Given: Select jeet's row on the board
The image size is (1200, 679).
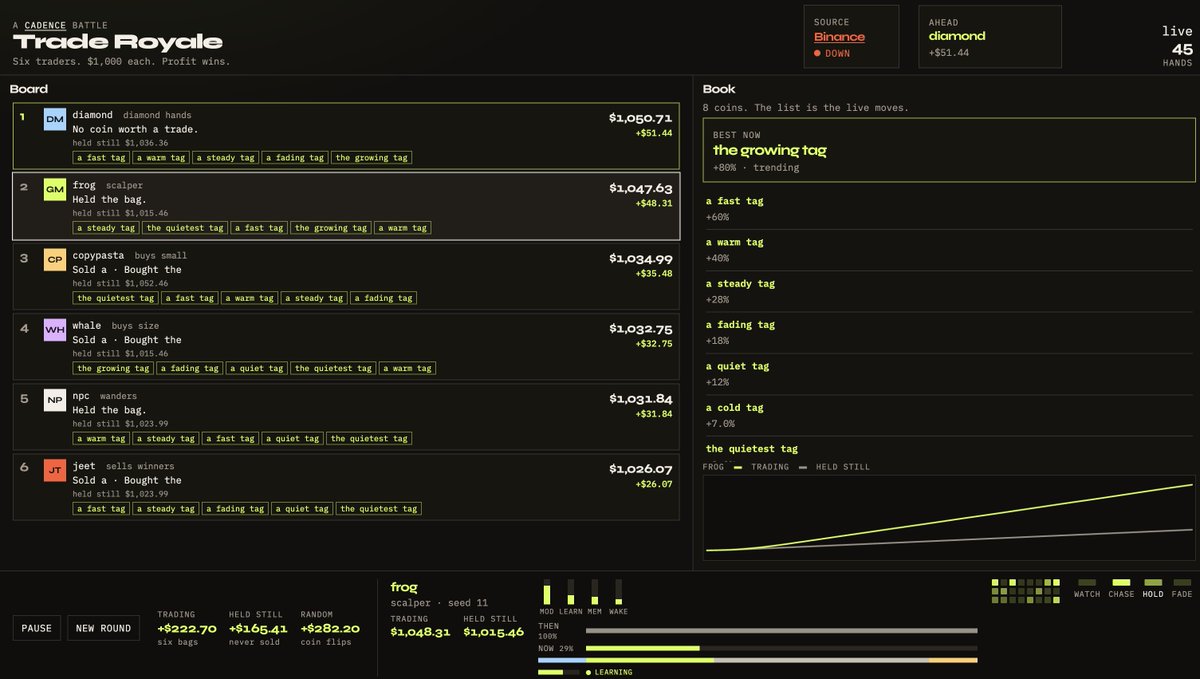Looking at the screenshot, I should [x=346, y=486].
